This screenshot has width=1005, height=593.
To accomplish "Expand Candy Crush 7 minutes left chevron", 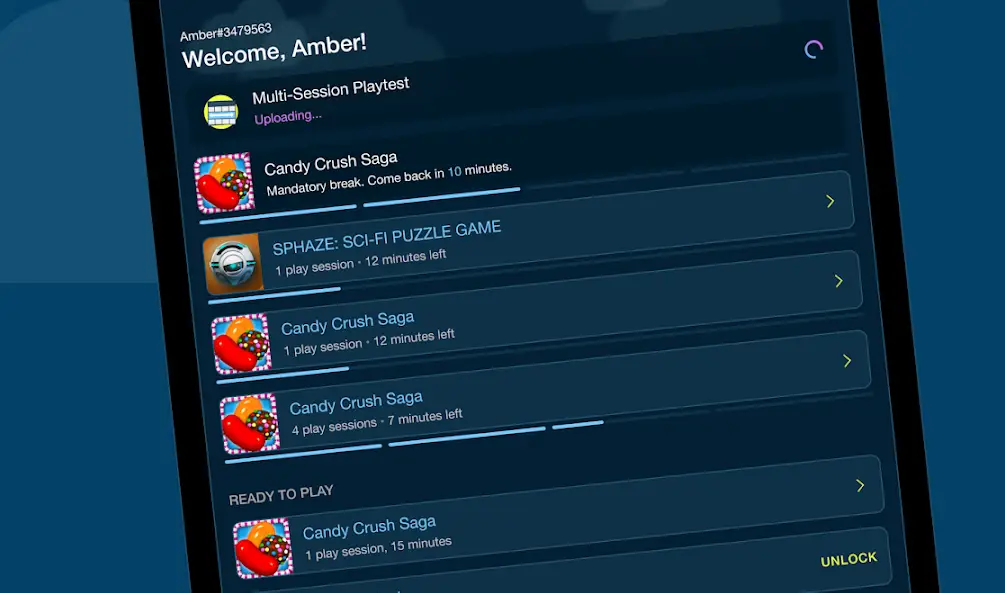I will 847,361.
